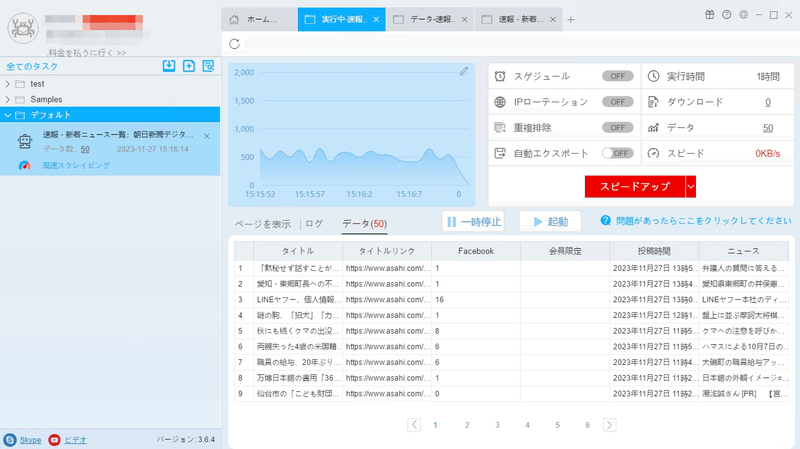The image size is (800, 449).
Task: Click the download count value 0
Action: [768, 102]
